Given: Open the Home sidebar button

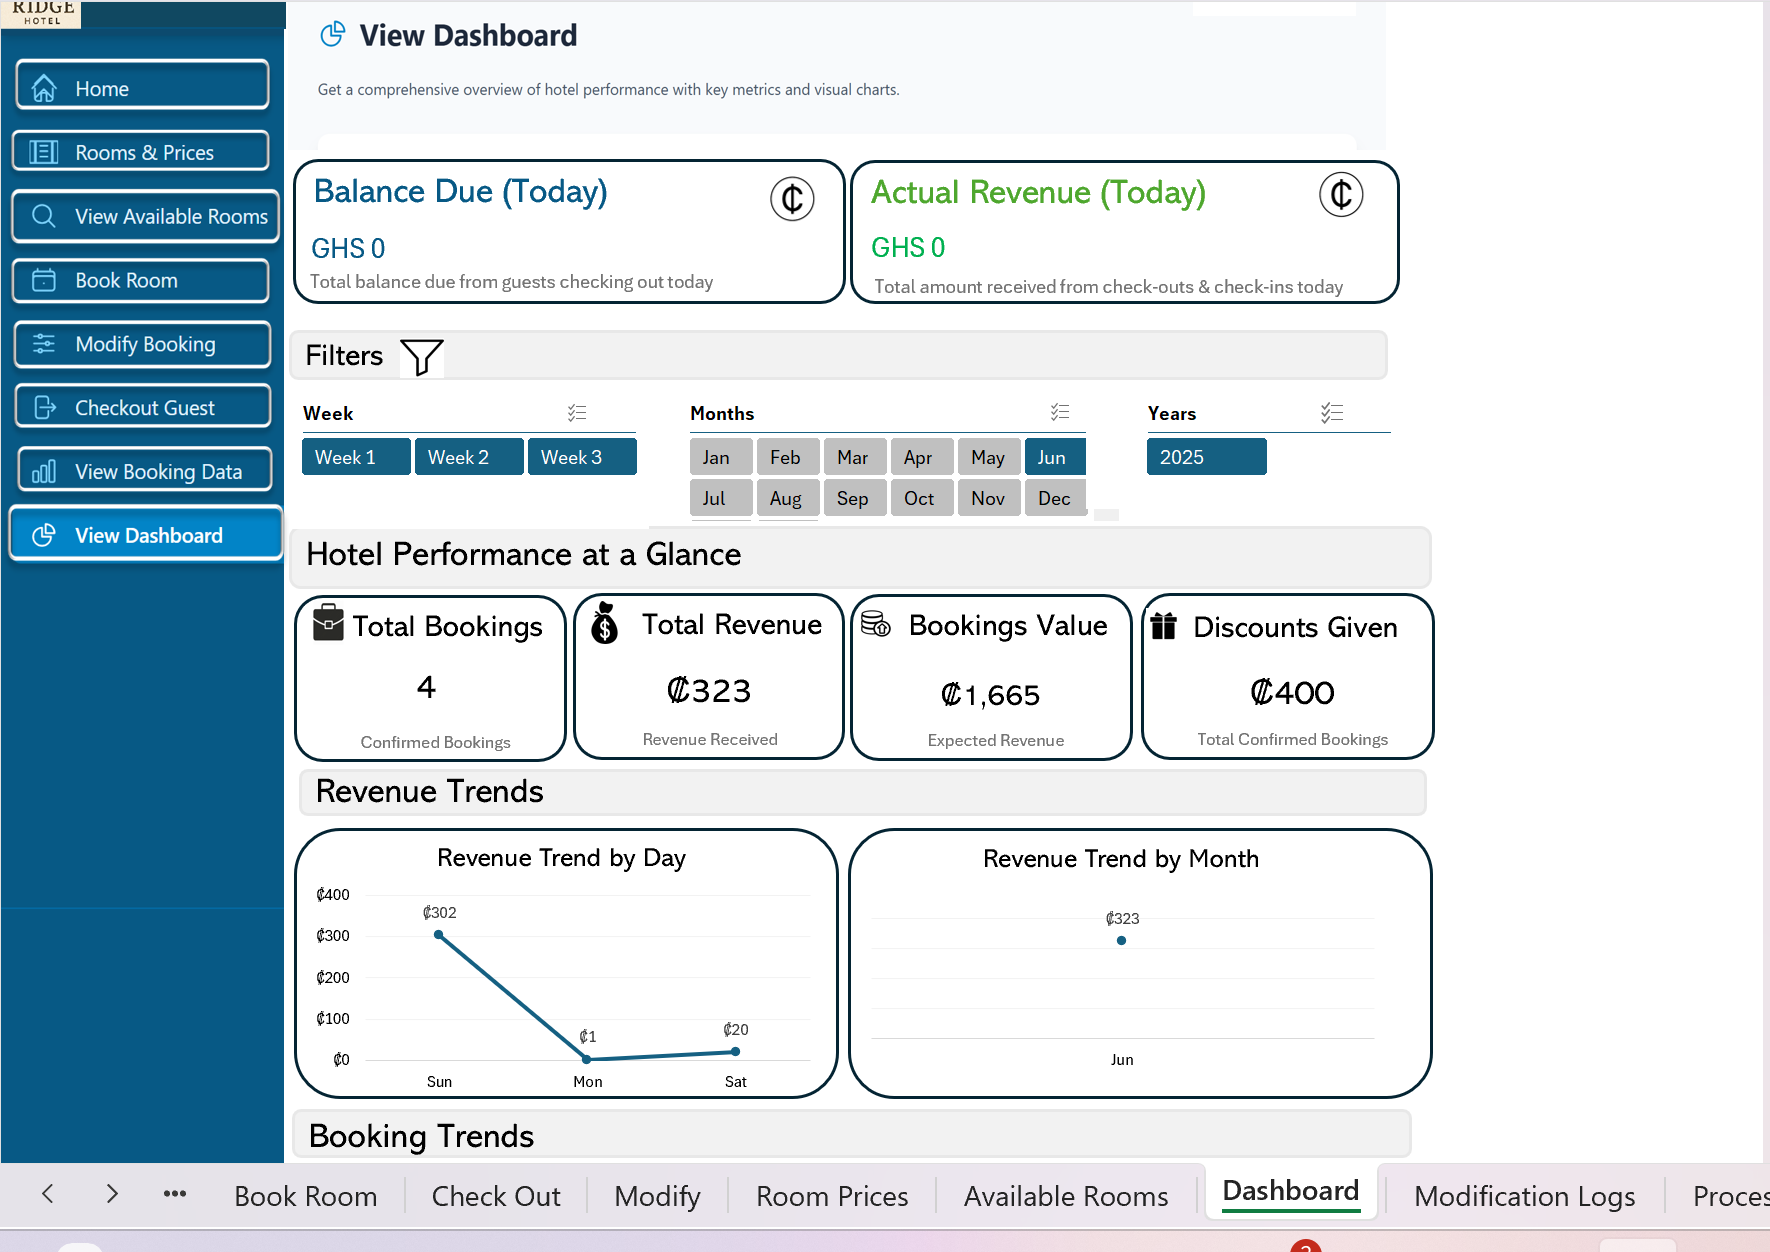Looking at the screenshot, I should [x=142, y=86].
